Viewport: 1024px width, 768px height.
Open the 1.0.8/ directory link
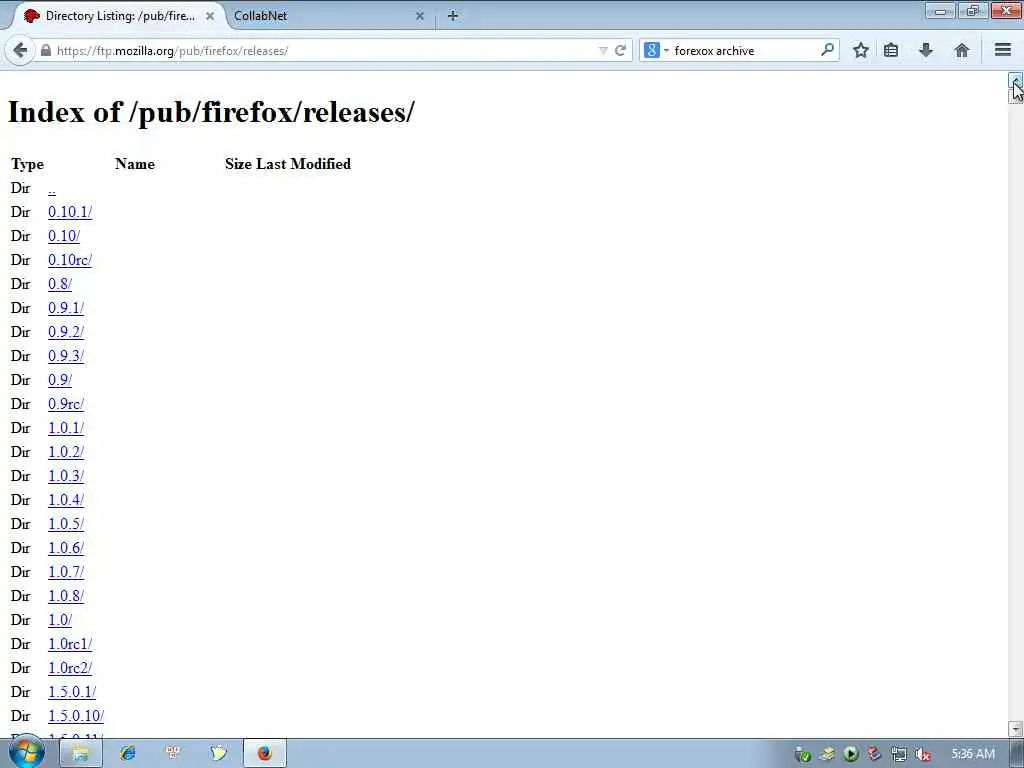point(66,596)
